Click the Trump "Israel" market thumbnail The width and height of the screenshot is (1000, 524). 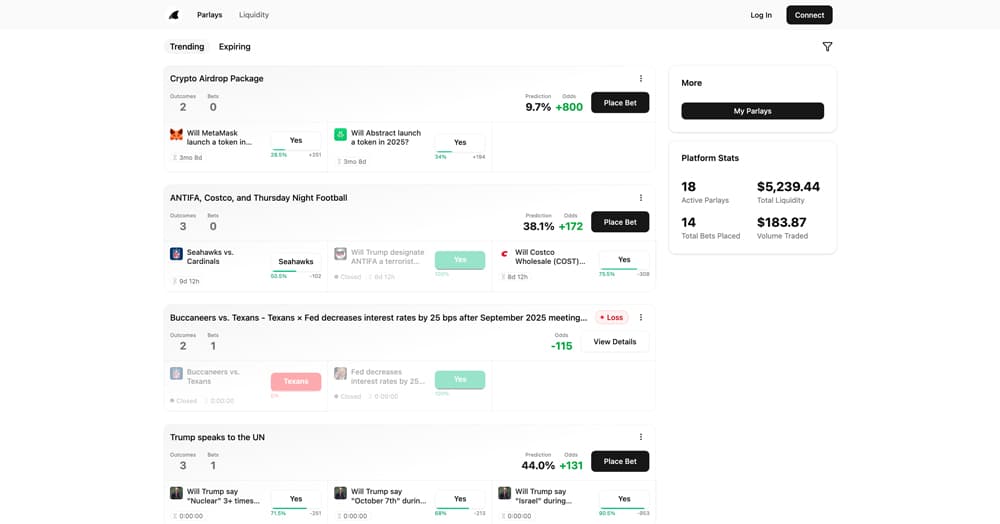tap(504, 493)
